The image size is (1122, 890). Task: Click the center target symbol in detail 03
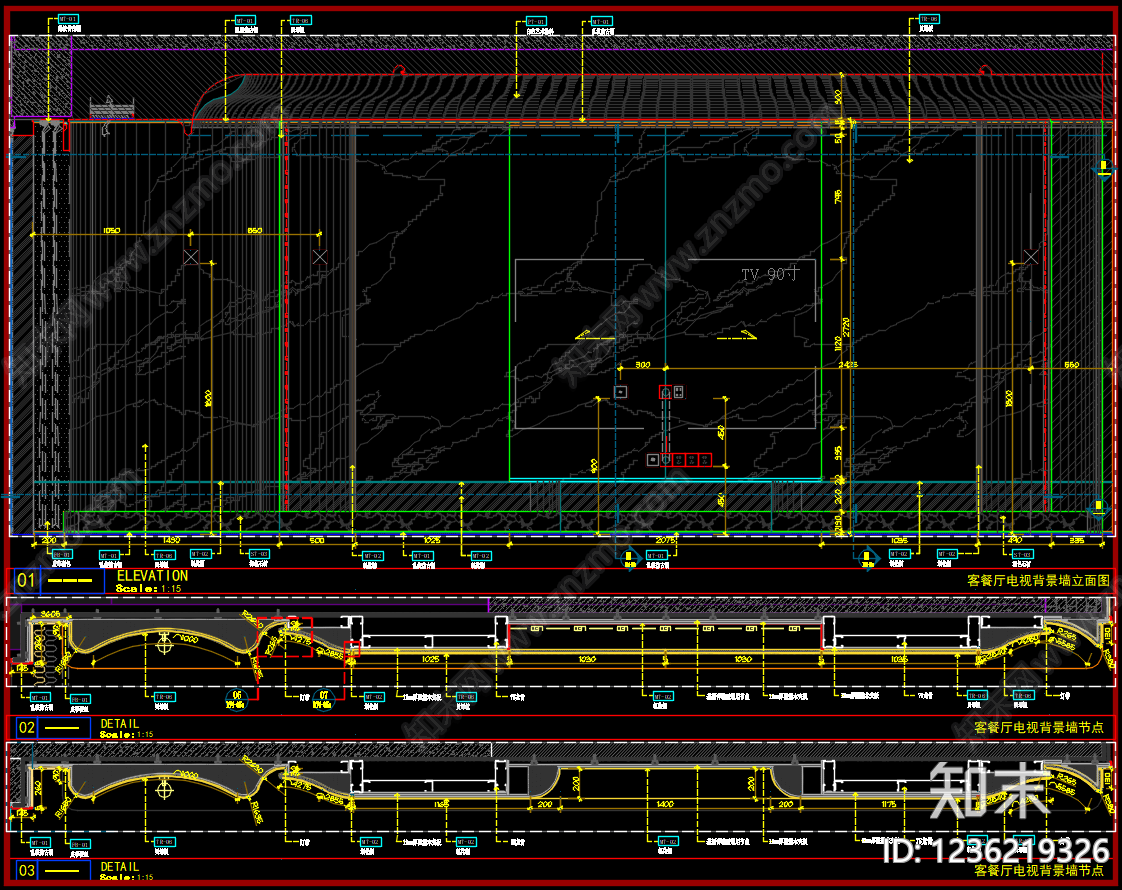tap(165, 790)
